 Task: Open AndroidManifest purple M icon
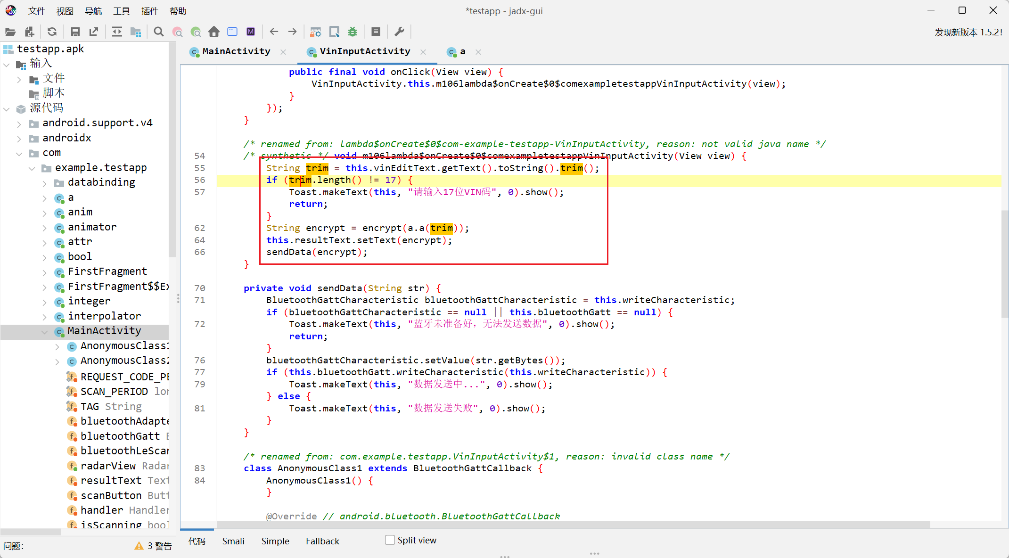pyautogui.click(x=251, y=32)
